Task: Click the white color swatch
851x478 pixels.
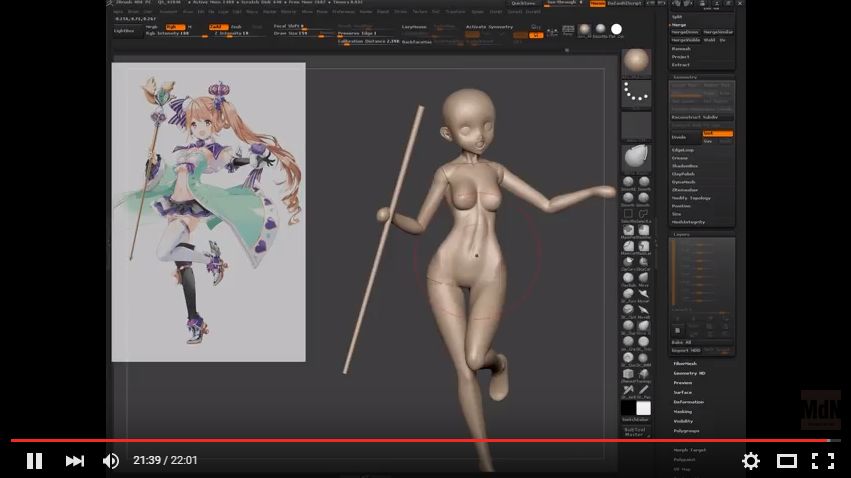Action: tap(643, 408)
